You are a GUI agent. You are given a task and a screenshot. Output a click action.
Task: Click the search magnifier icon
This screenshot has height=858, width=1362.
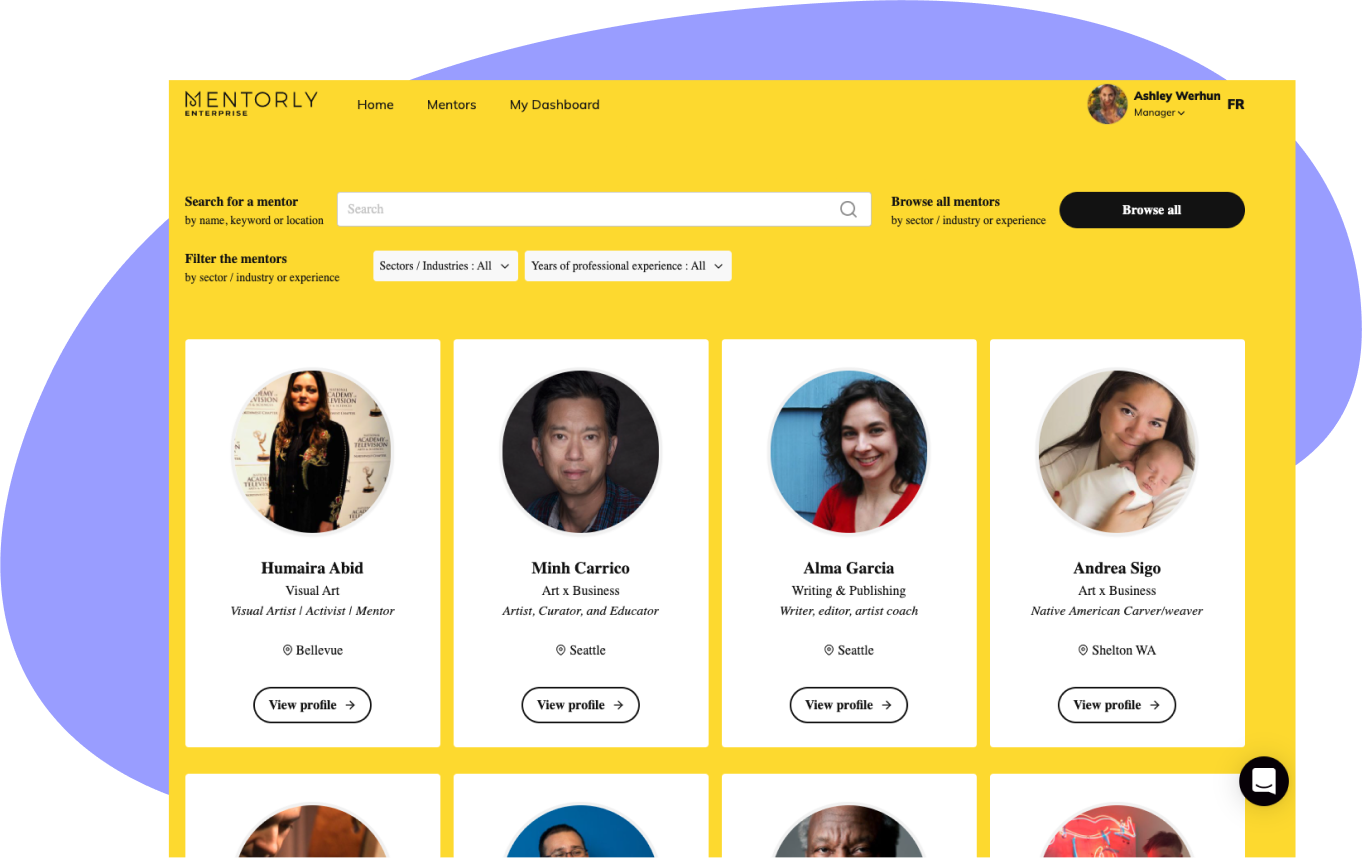point(848,209)
